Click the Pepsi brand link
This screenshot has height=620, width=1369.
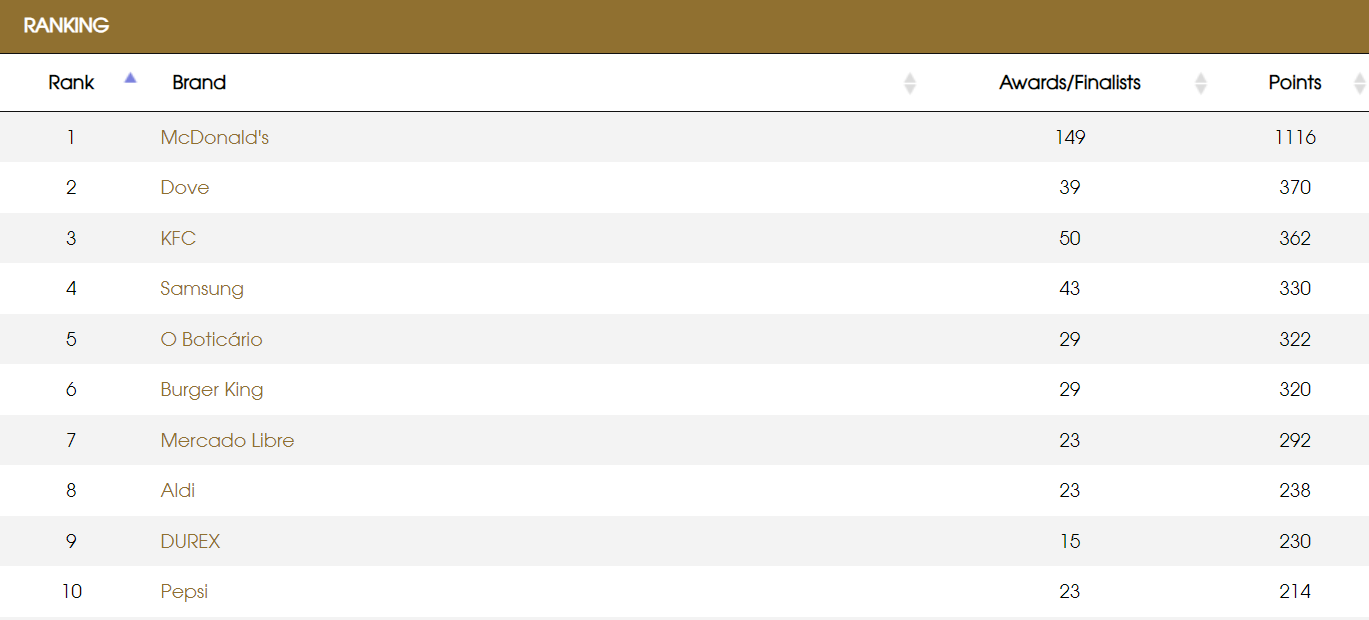pyautogui.click(x=184, y=592)
